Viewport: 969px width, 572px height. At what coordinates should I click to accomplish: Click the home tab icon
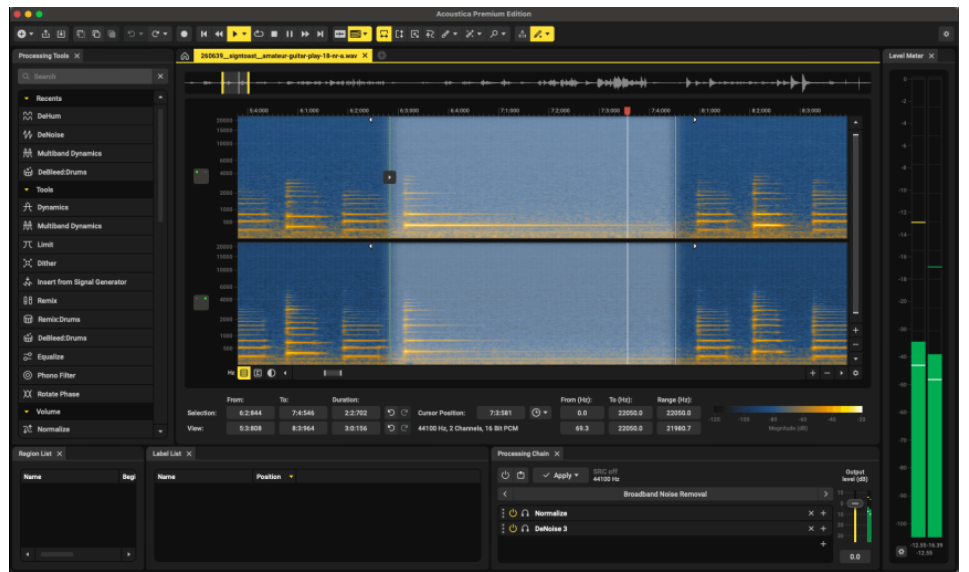(185, 56)
